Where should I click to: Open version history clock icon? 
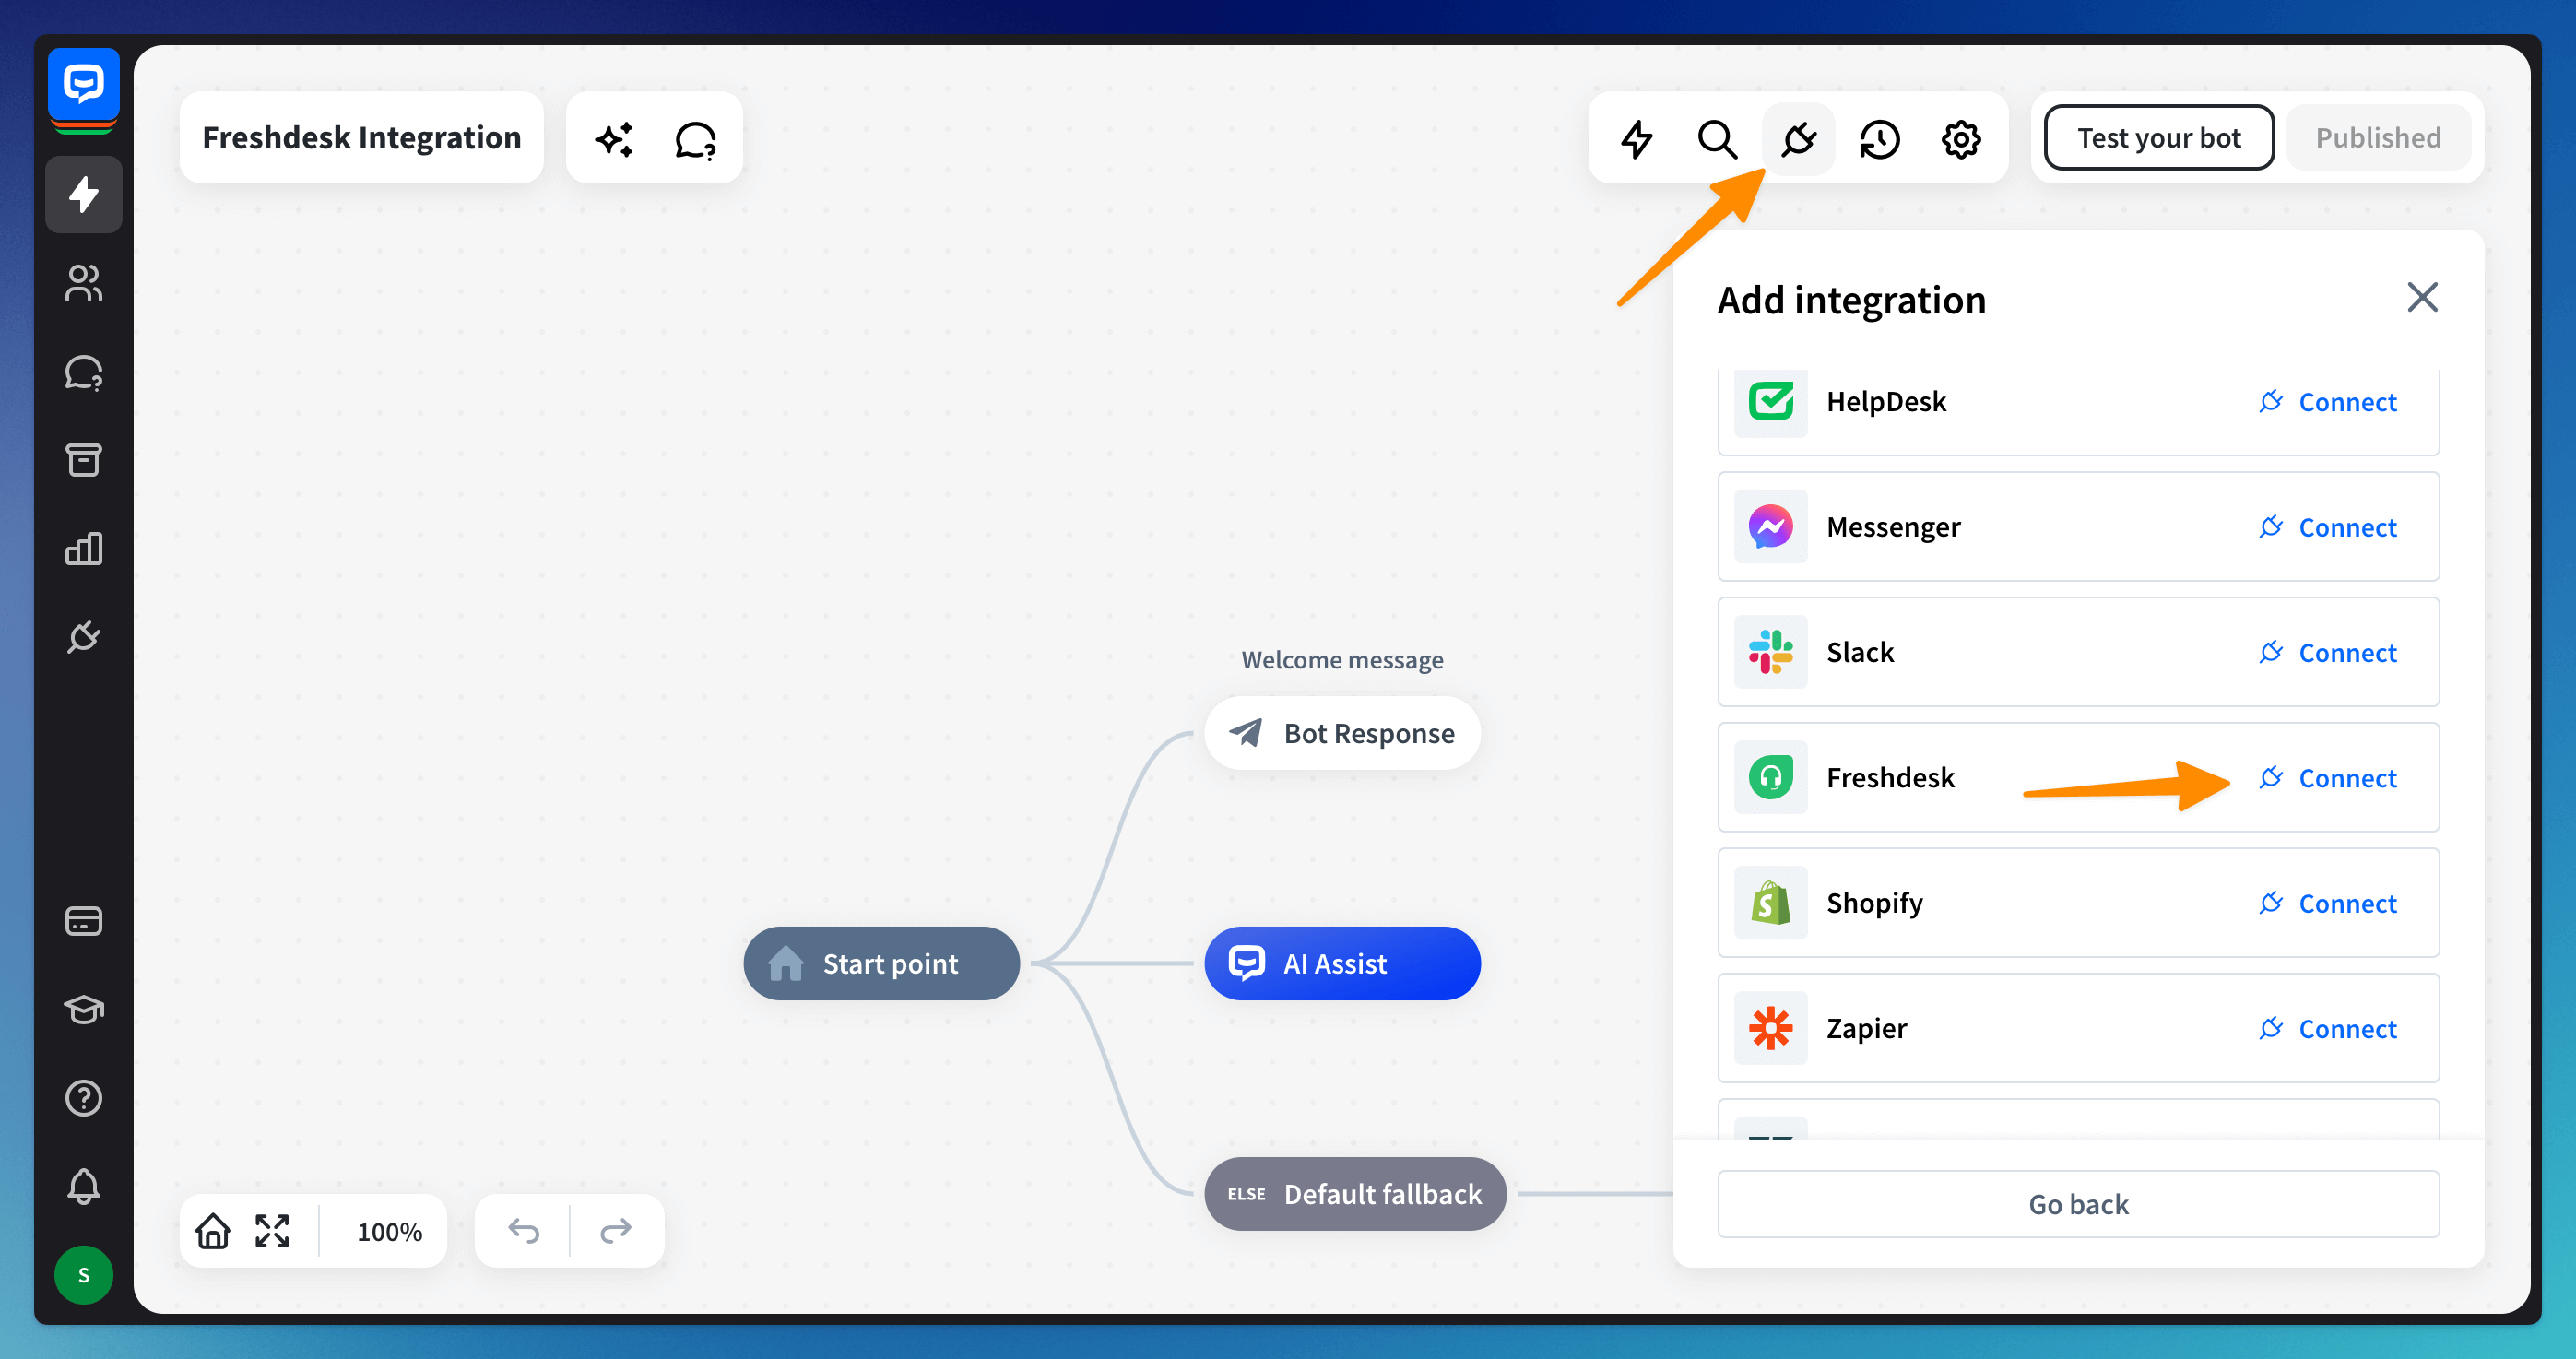click(x=1879, y=139)
